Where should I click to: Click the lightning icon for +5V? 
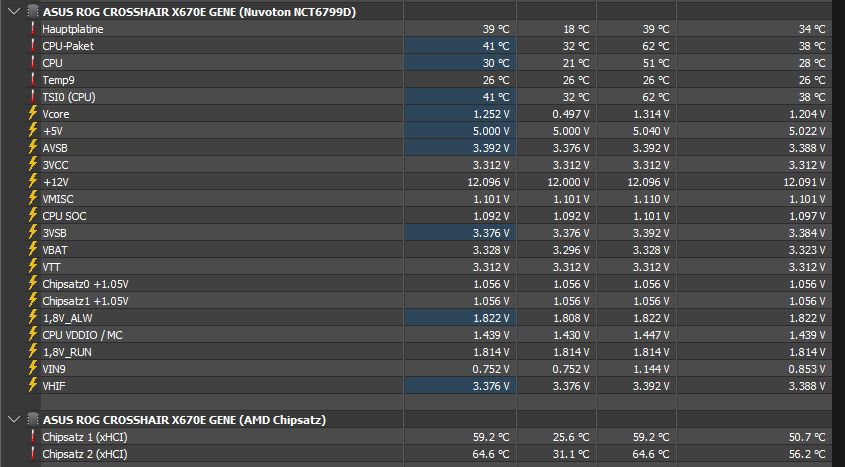[x=33, y=131]
